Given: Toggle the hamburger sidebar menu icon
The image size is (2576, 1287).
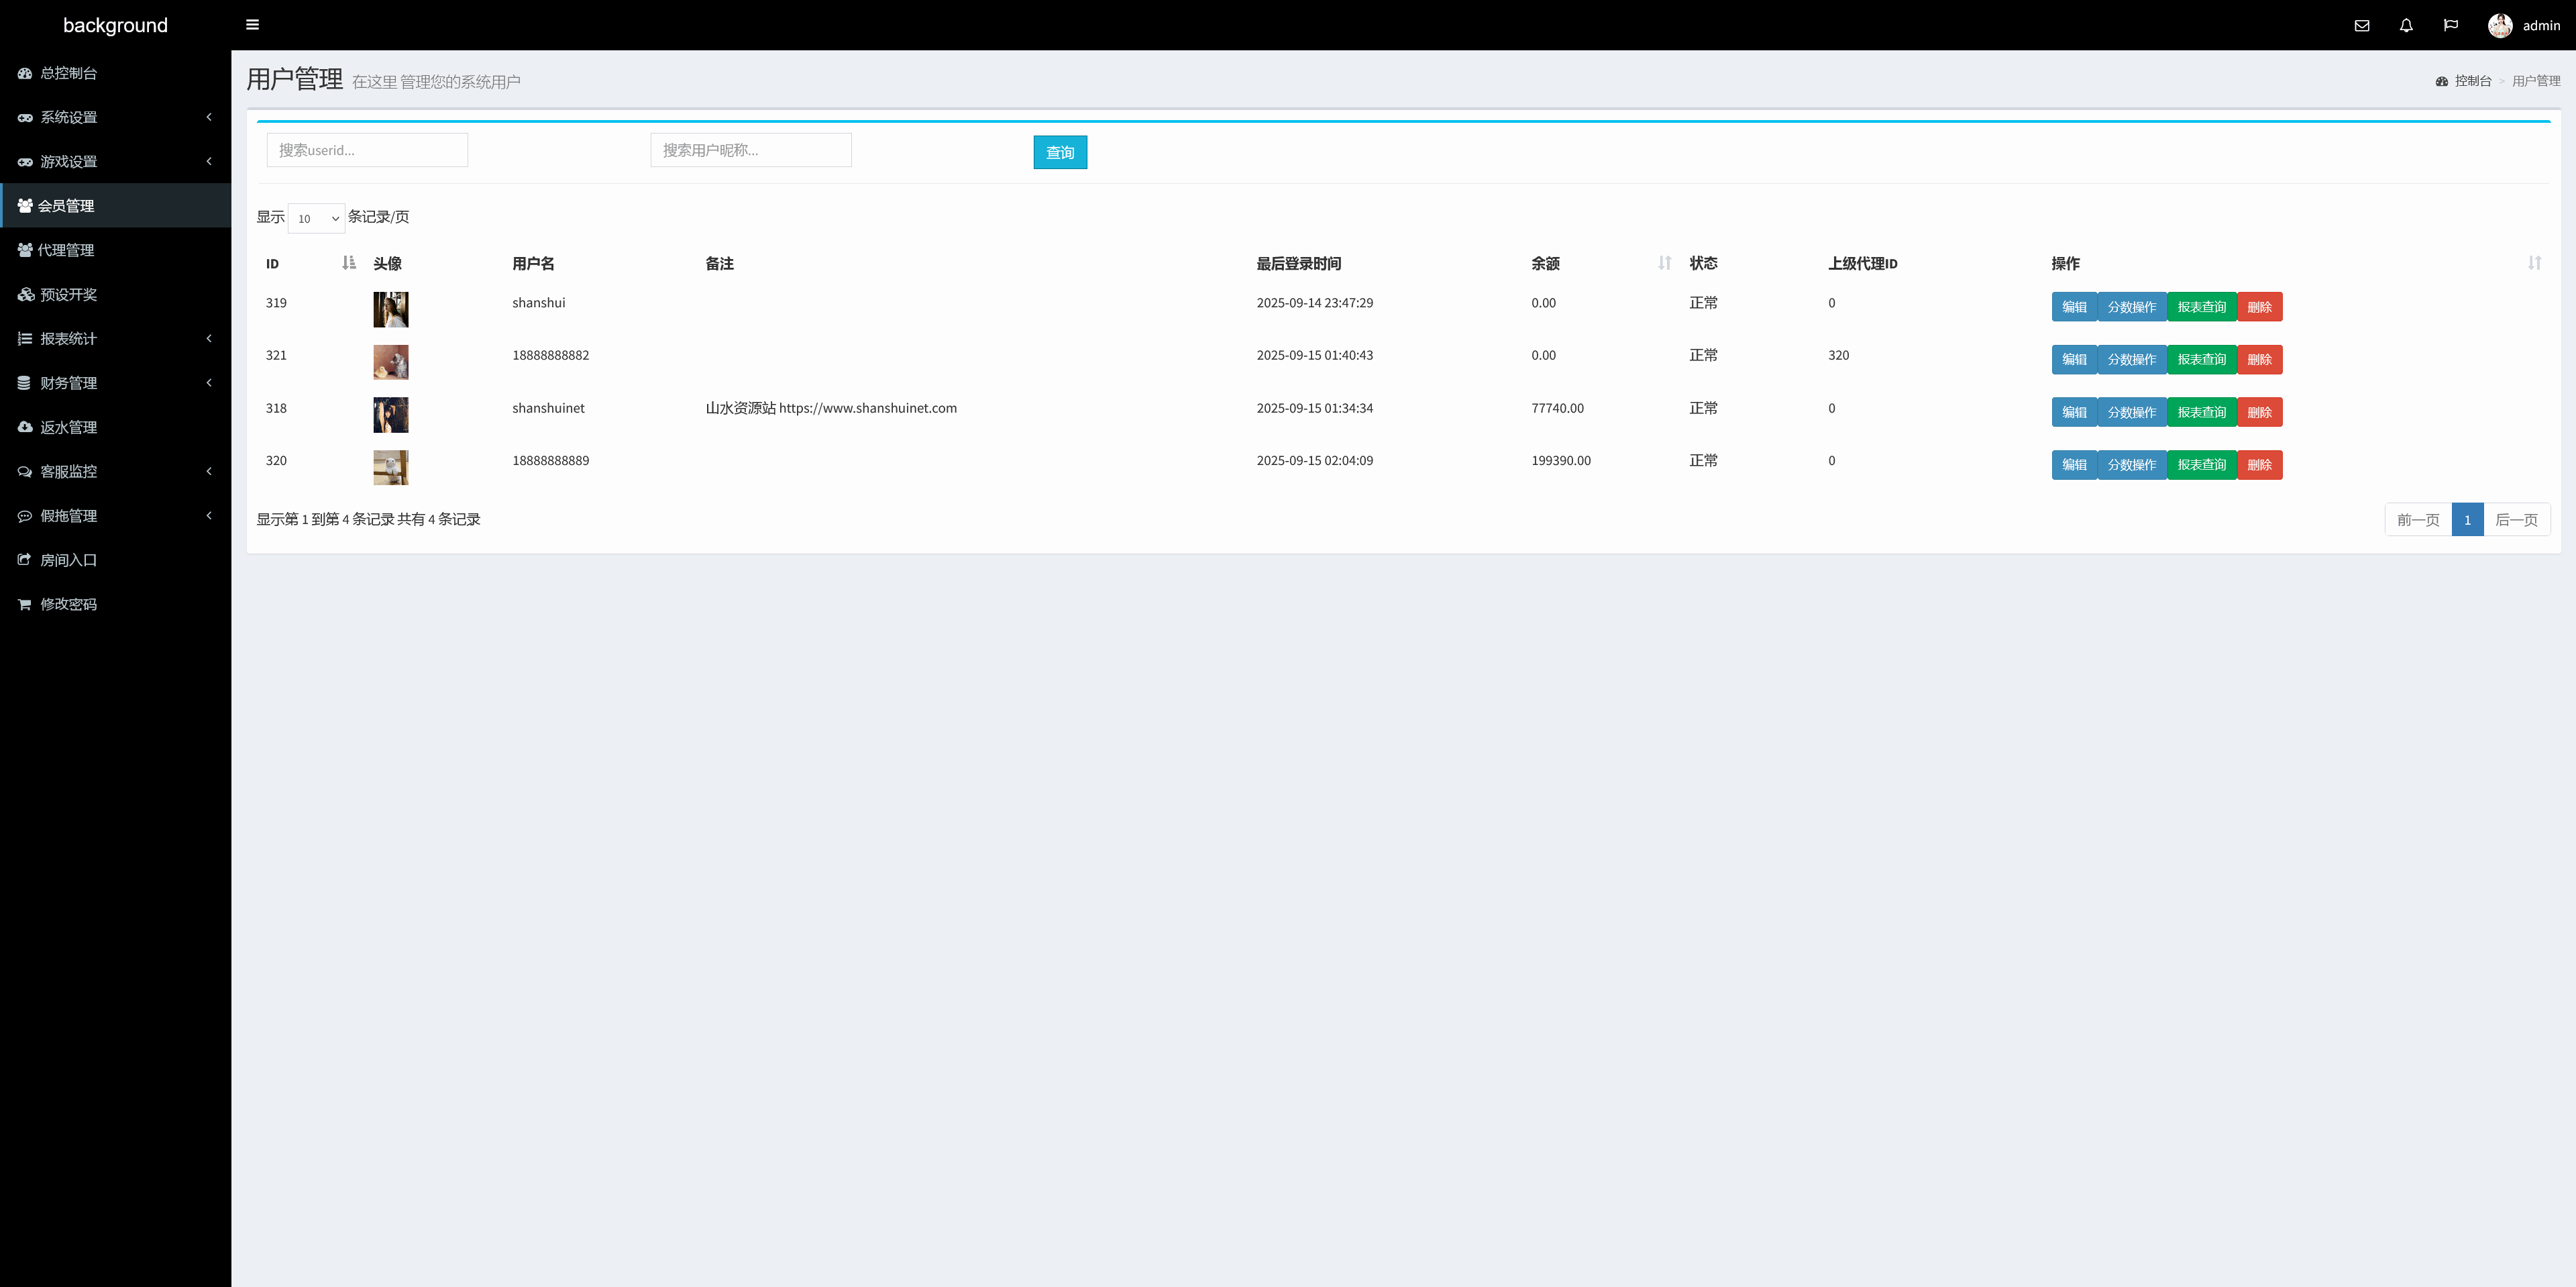Looking at the screenshot, I should tap(252, 25).
